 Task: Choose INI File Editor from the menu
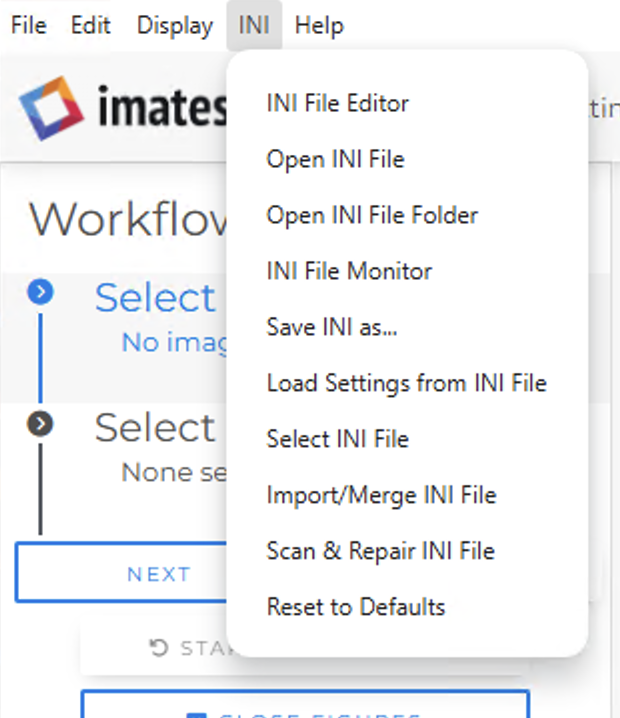337,103
